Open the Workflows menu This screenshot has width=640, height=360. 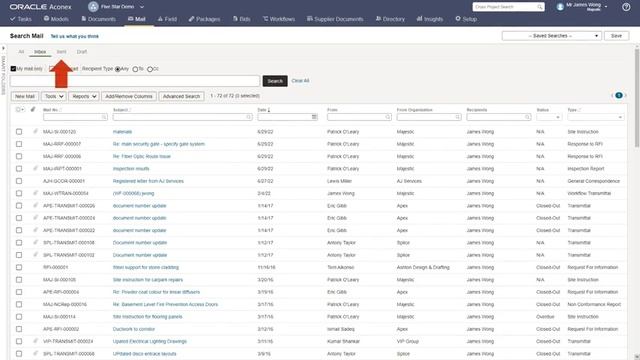[279, 19]
